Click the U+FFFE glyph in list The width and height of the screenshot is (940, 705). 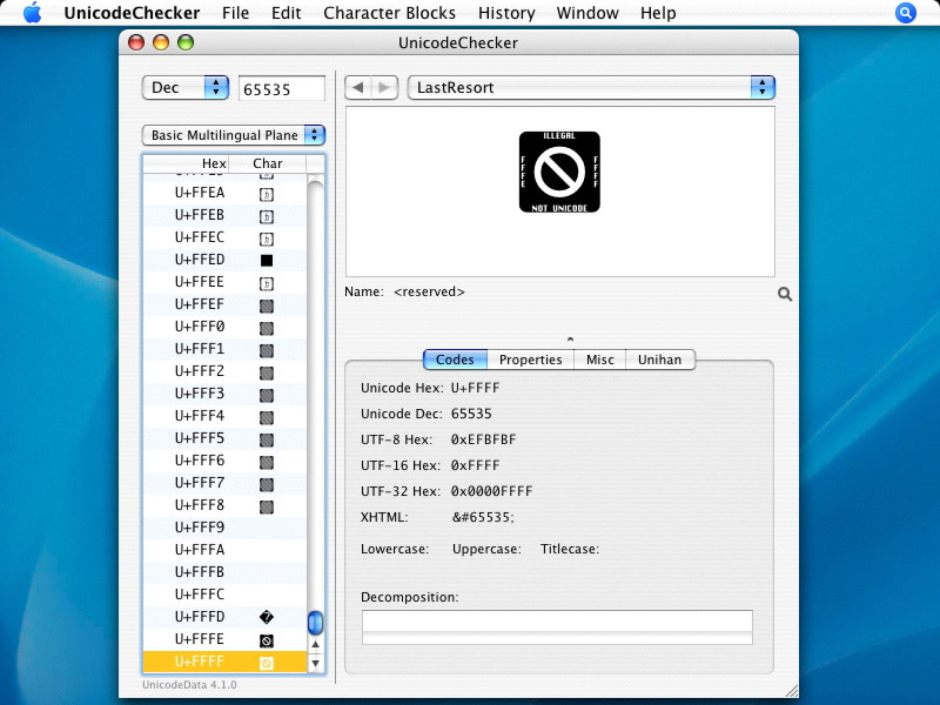point(266,640)
